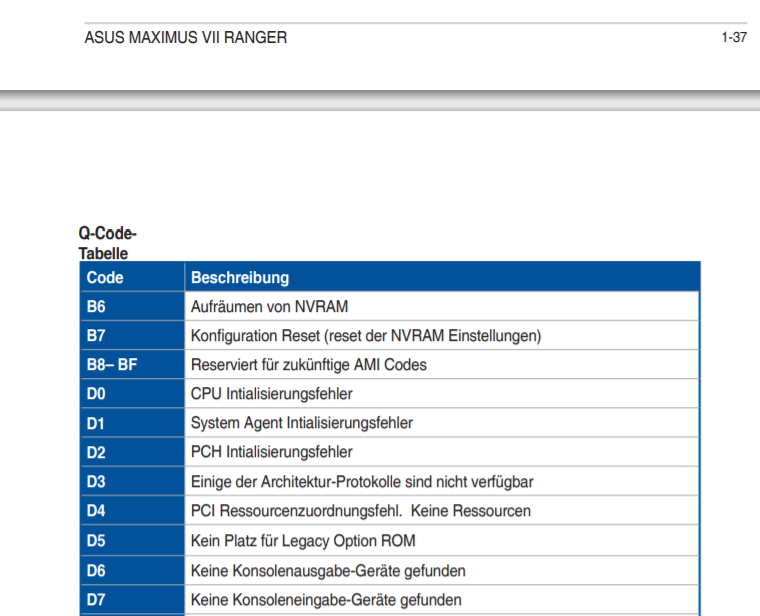Viewport: 760px width, 616px height.
Task: Click 'PCI Ressourcenzuordnungsfehl.' description
Action: 361,511
